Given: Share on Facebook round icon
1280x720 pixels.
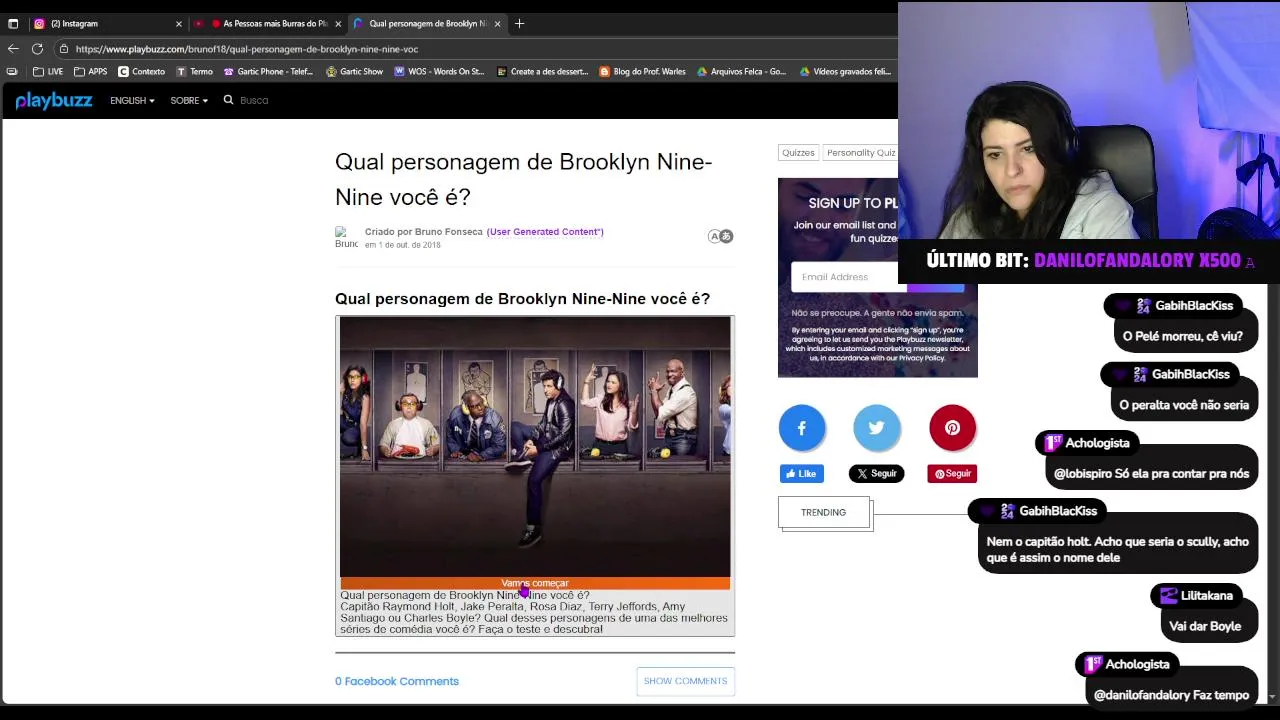Looking at the screenshot, I should [x=802, y=428].
